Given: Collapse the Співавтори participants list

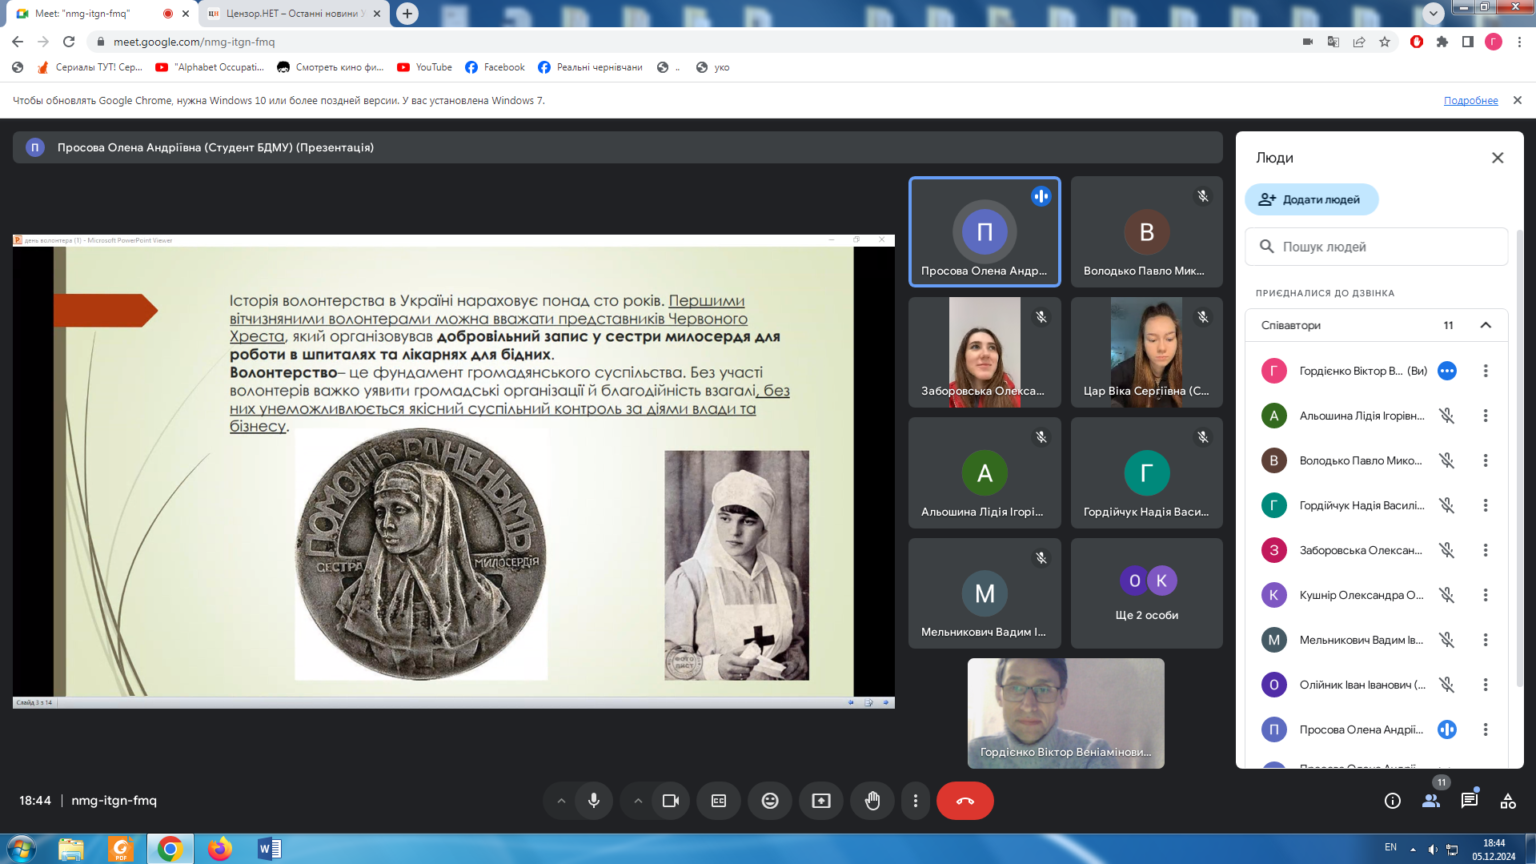Looking at the screenshot, I should click(x=1485, y=325).
